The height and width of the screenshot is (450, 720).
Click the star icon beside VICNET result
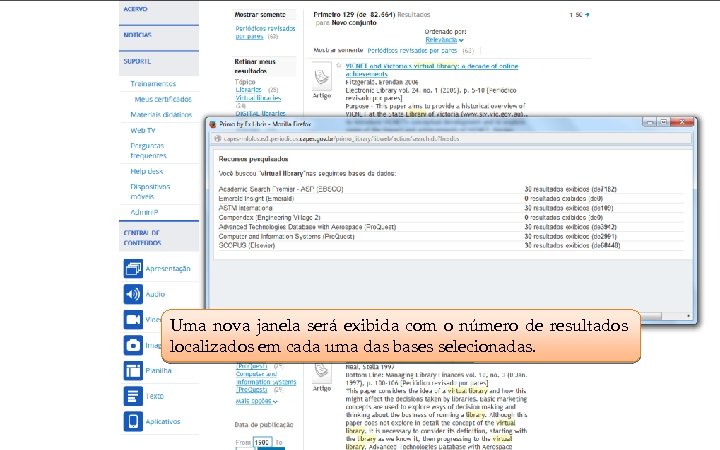[x=339, y=66]
